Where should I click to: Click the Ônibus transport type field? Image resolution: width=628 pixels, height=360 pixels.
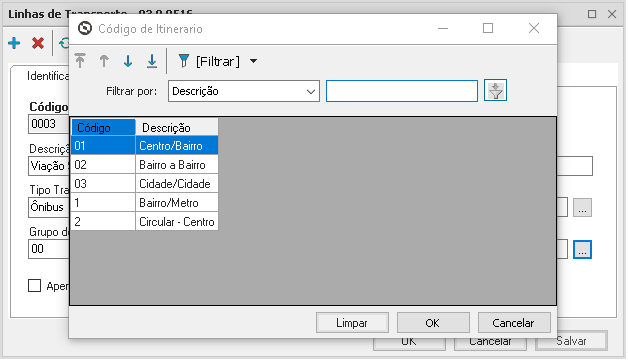click(x=48, y=207)
